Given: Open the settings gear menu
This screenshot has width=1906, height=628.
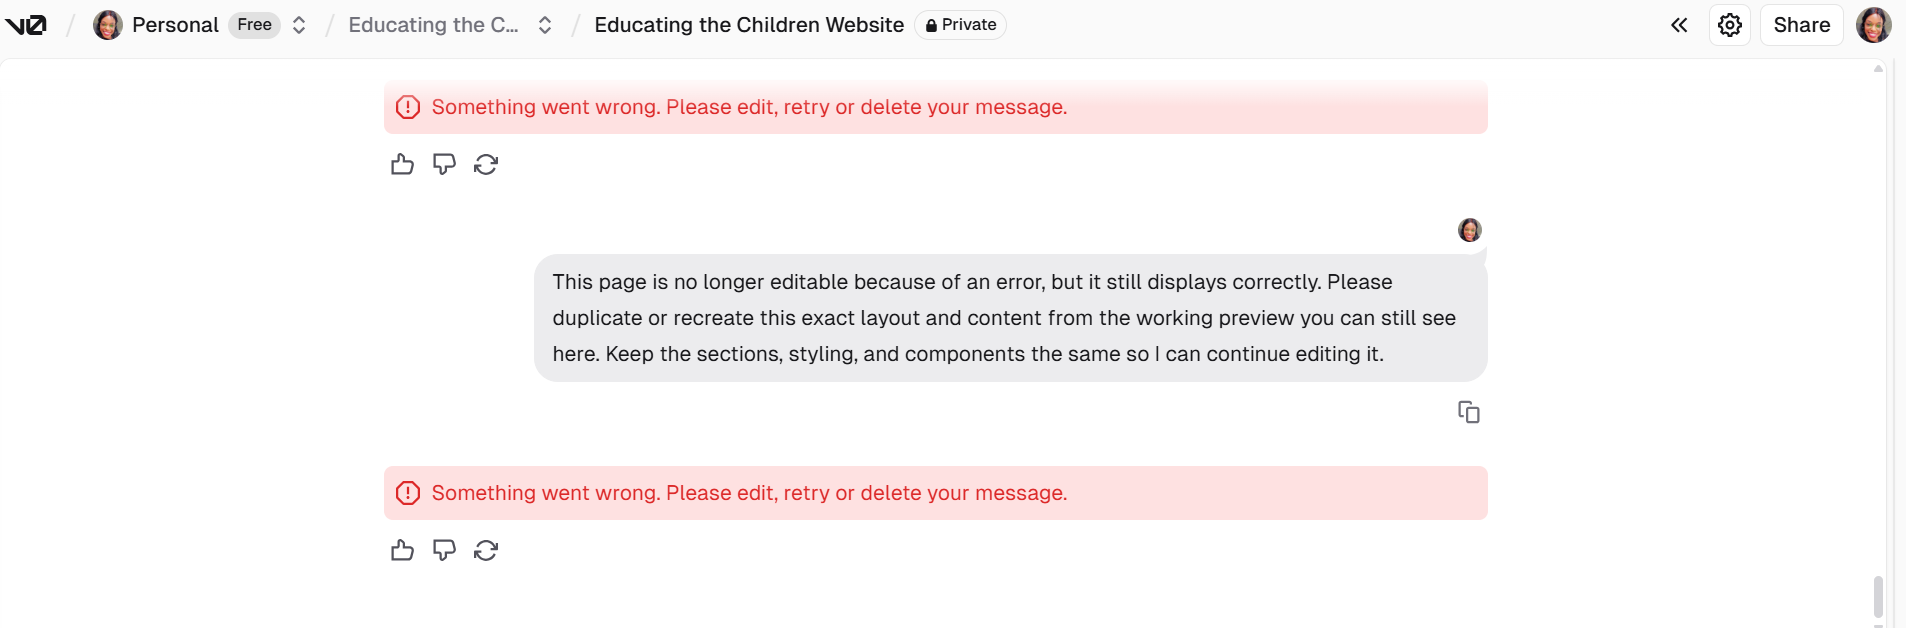Looking at the screenshot, I should point(1729,25).
